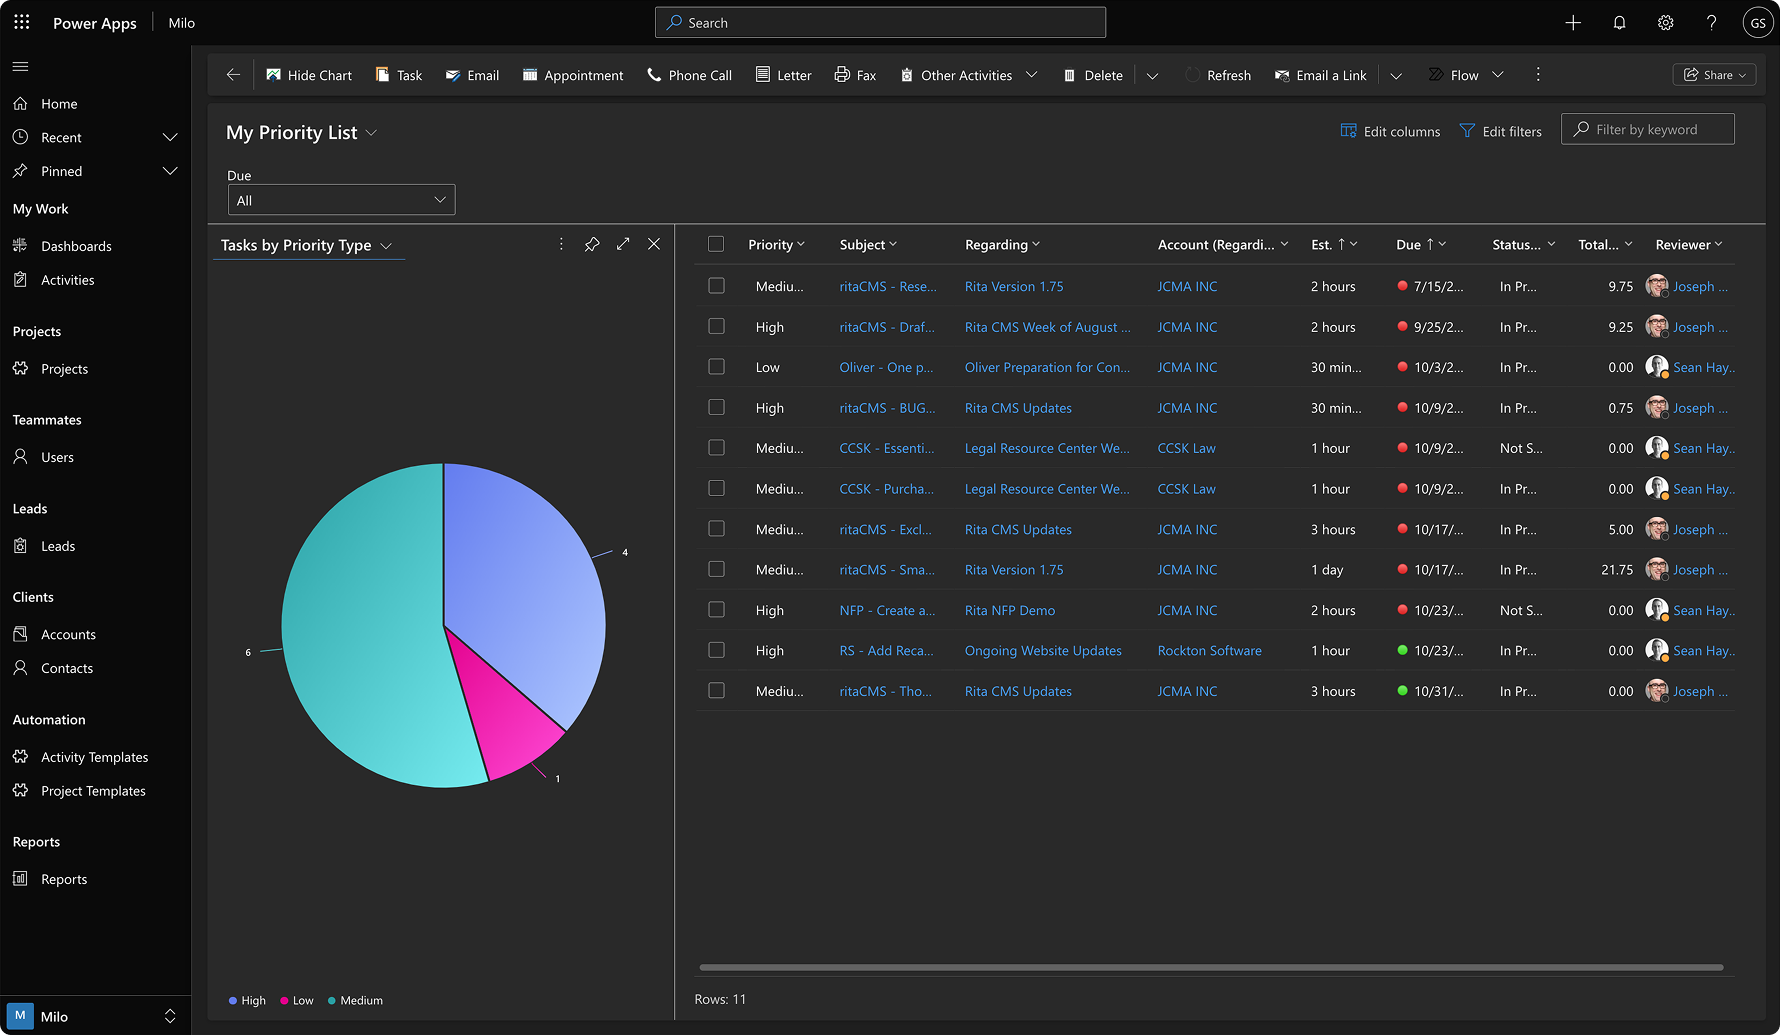Image resolution: width=1780 pixels, height=1035 pixels.
Task: Expand the chart to full view
Action: [x=623, y=244]
